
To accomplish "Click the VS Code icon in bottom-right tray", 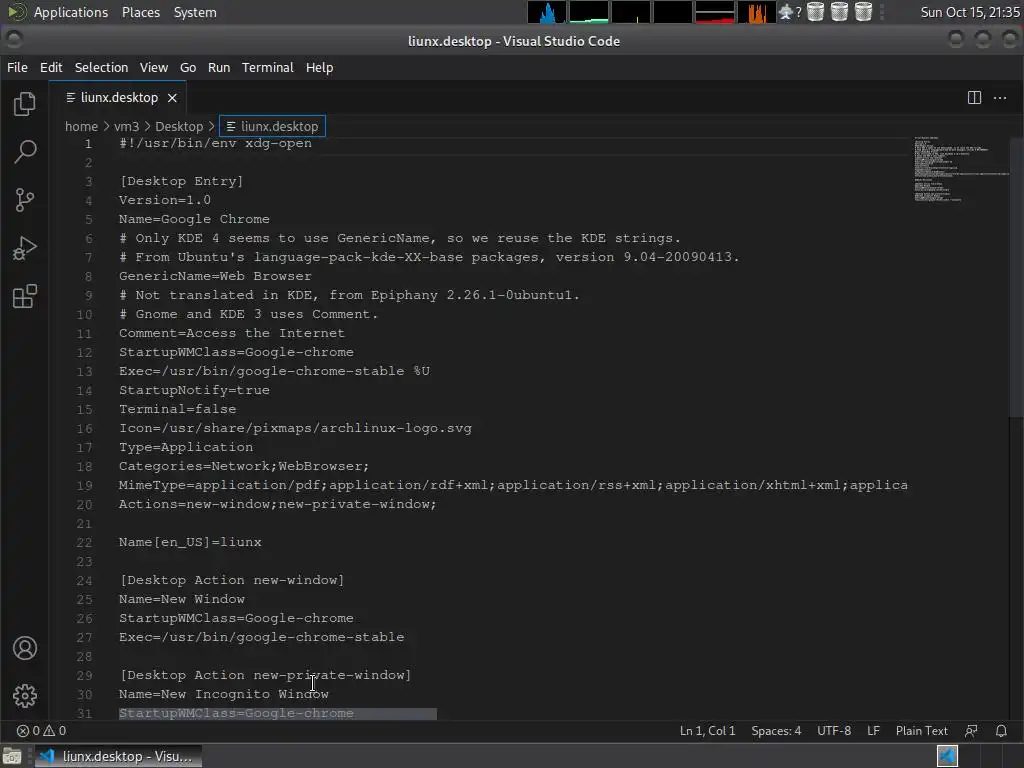I will [x=947, y=756].
